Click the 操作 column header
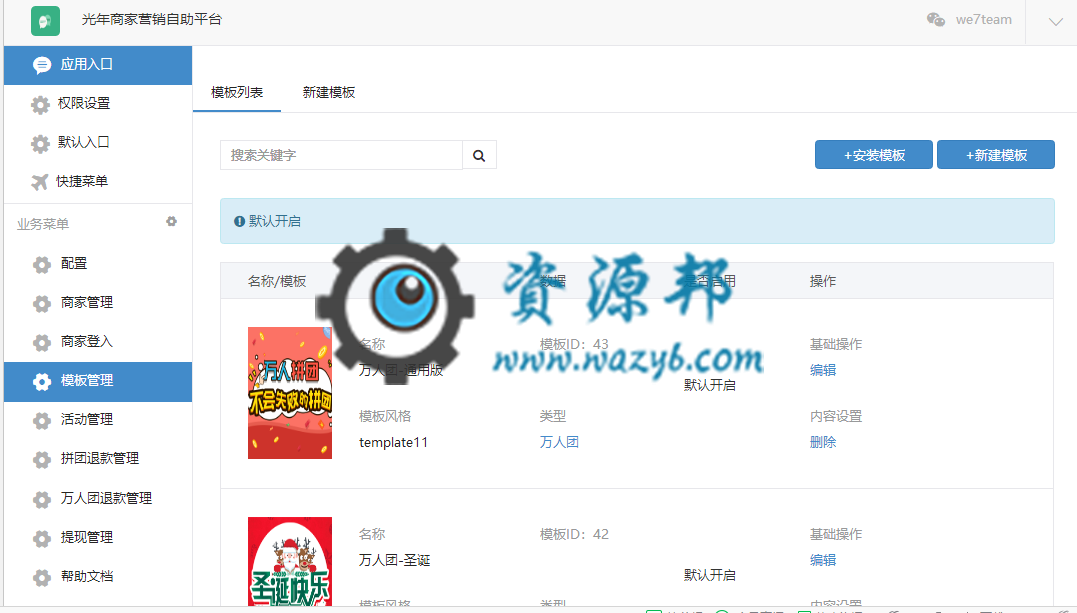The height and width of the screenshot is (613, 1077). 823,281
